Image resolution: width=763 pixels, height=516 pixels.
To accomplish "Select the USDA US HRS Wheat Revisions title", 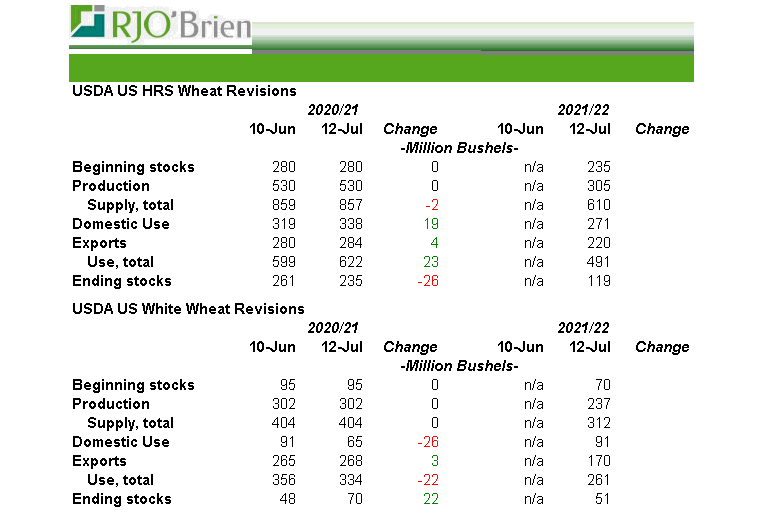I will (184, 91).
